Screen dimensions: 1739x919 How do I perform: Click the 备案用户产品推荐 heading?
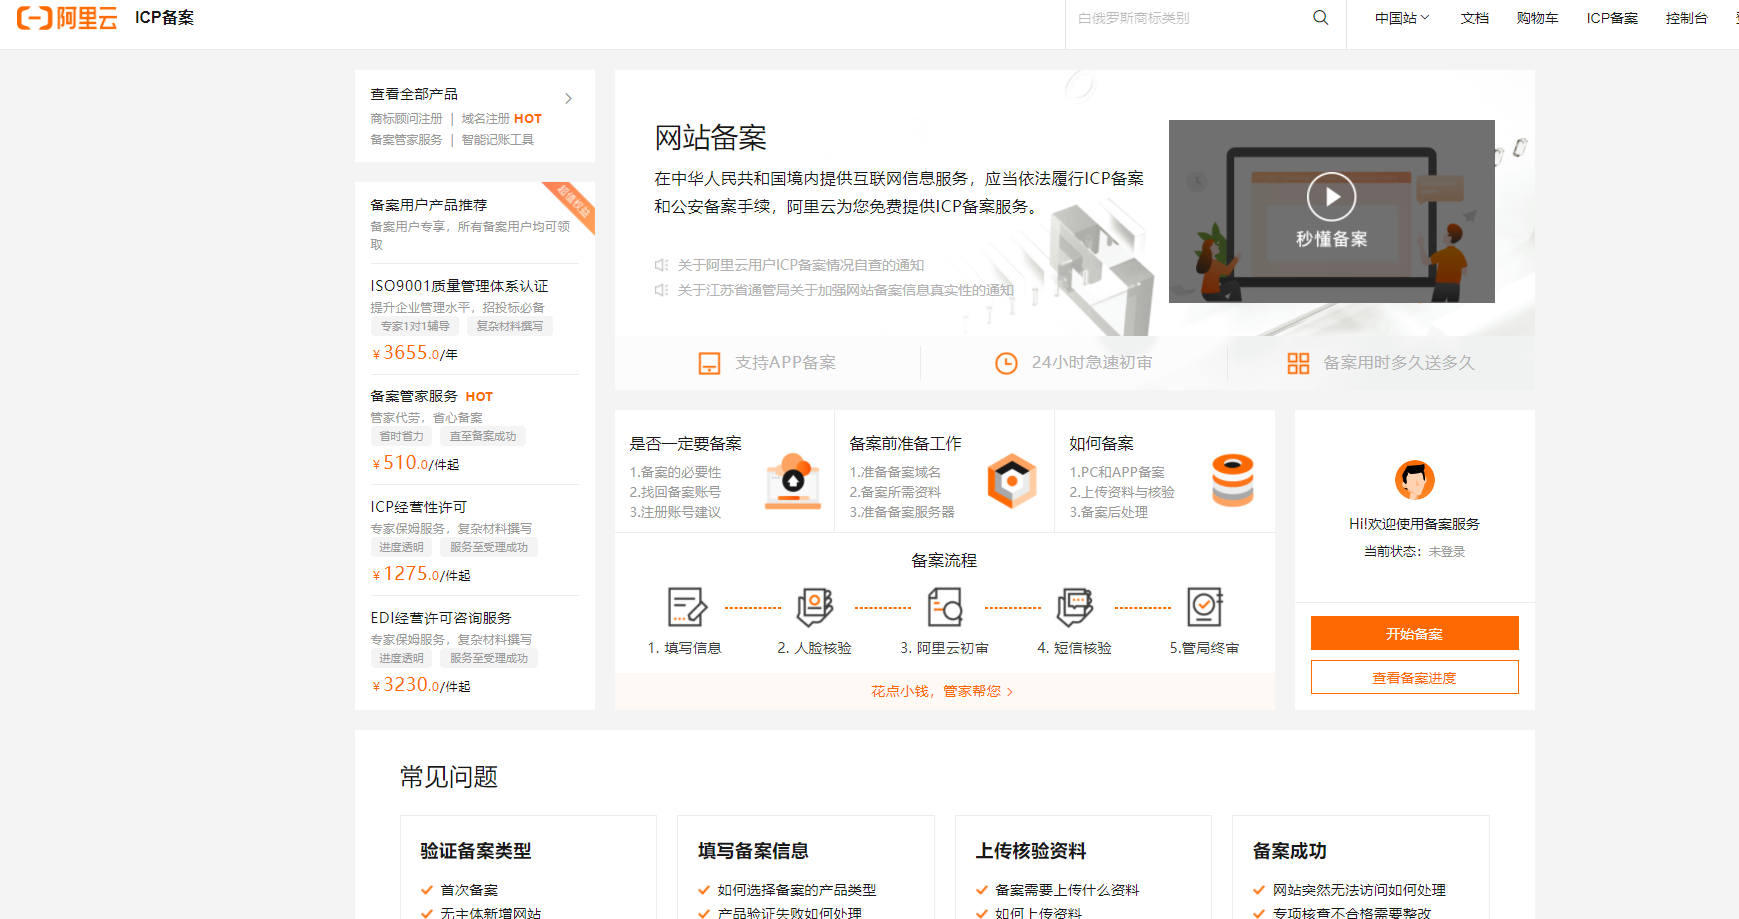pos(428,205)
